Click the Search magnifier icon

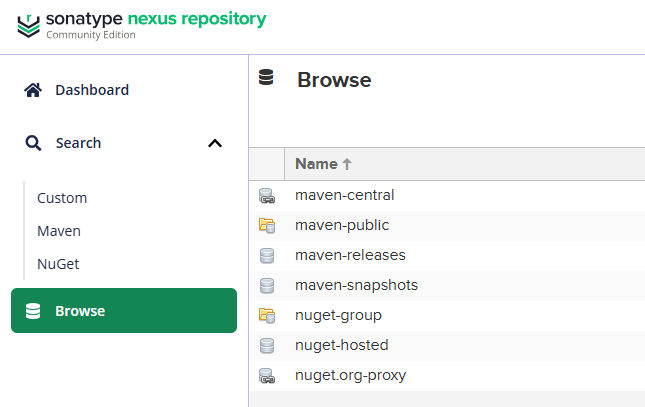[33, 143]
